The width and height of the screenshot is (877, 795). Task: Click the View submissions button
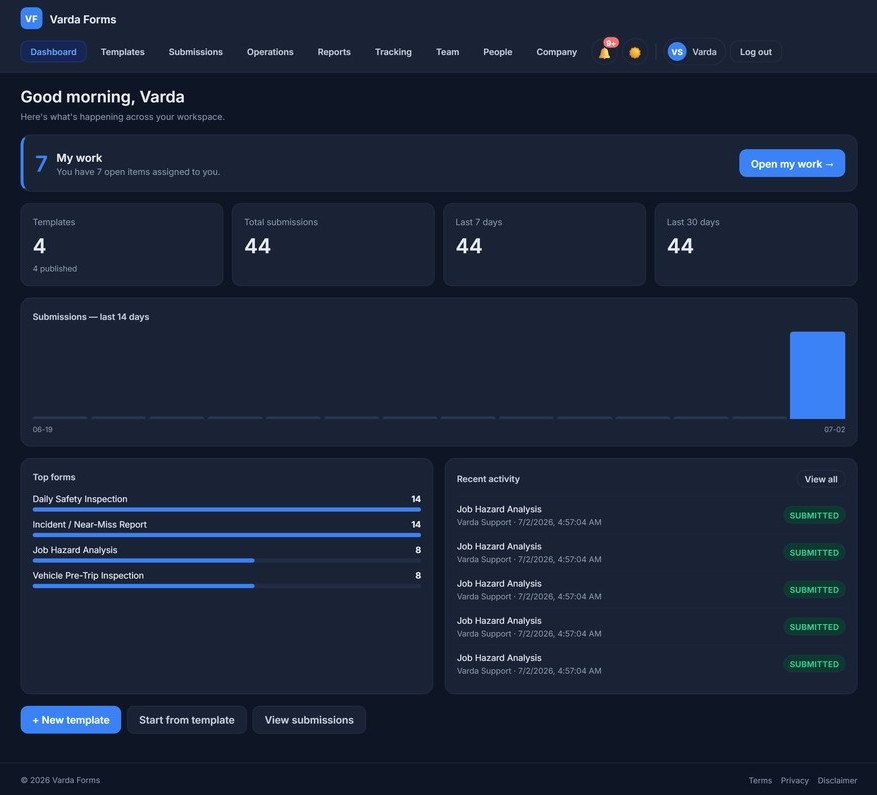click(309, 719)
